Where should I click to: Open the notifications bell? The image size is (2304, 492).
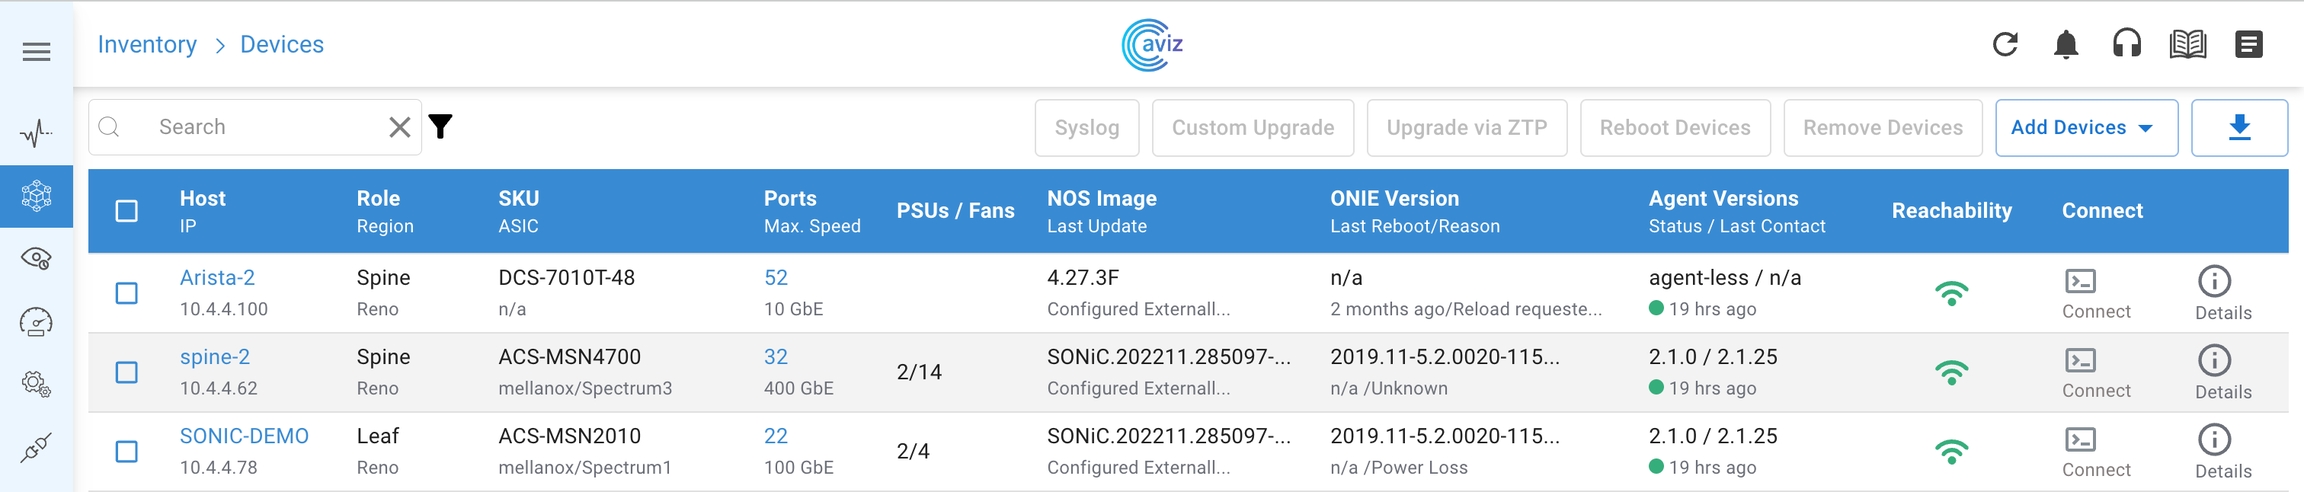pyautogui.click(x=2065, y=45)
